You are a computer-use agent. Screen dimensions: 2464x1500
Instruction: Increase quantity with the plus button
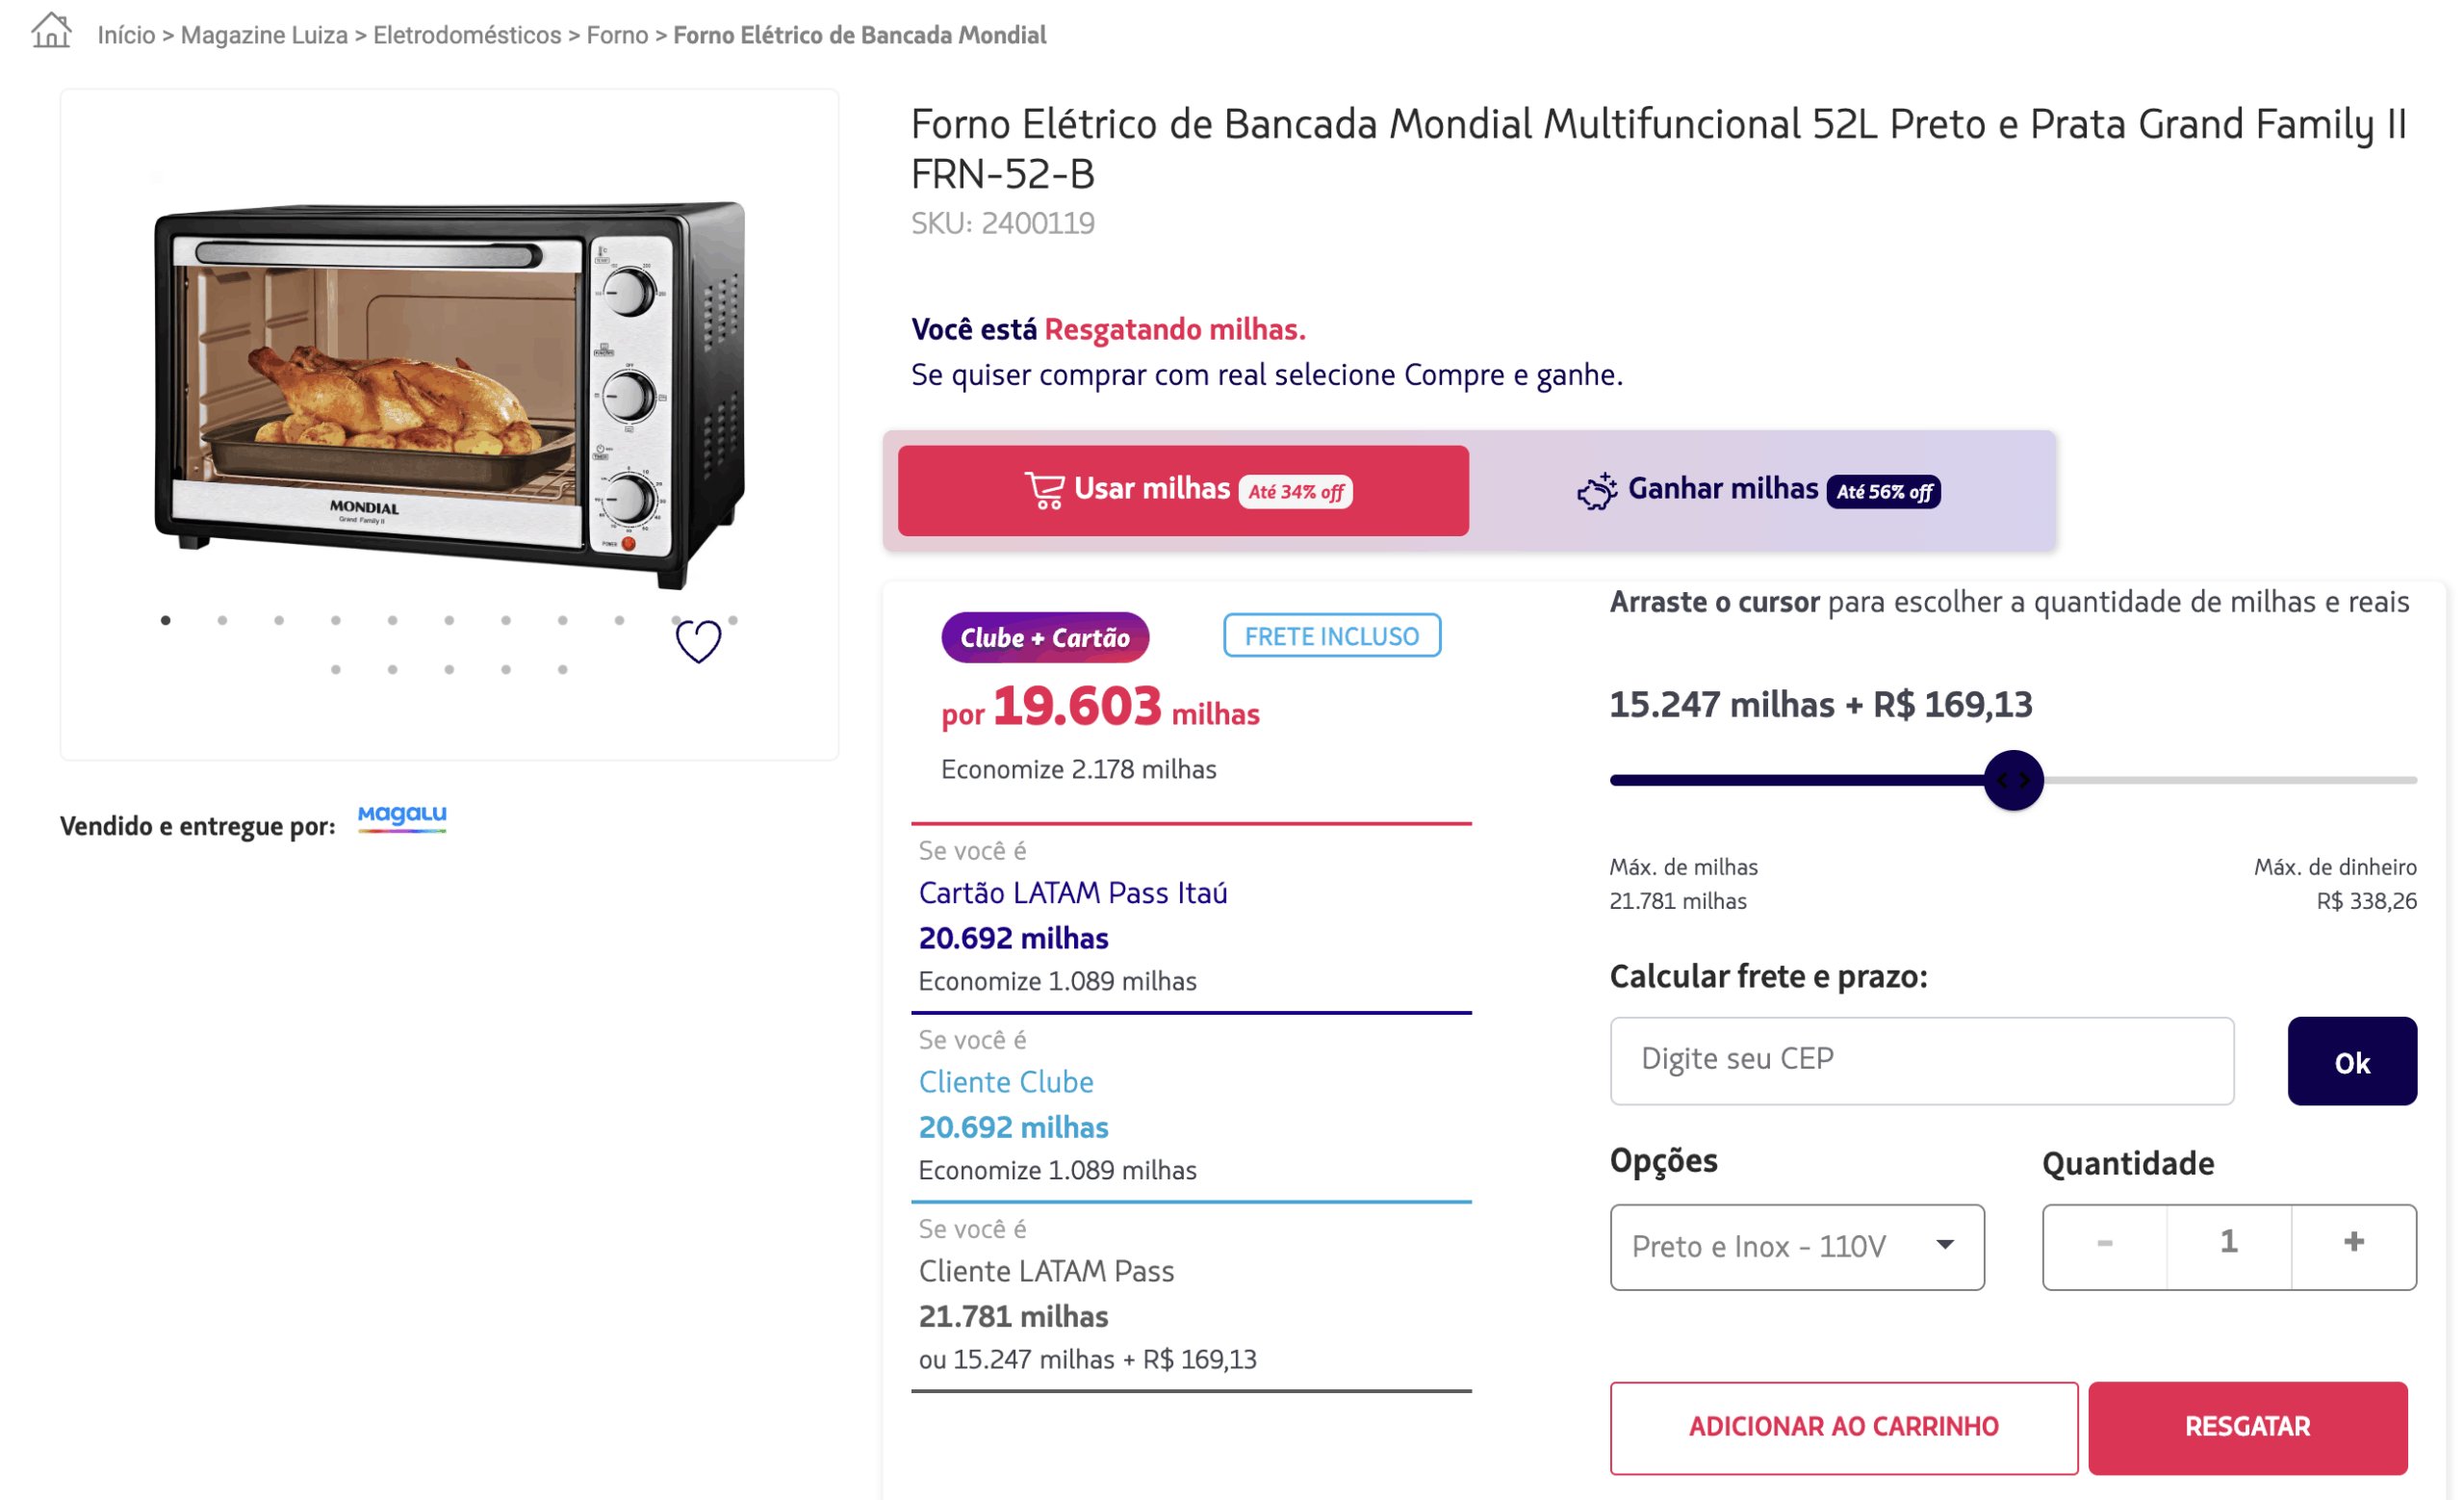pos(2353,1243)
